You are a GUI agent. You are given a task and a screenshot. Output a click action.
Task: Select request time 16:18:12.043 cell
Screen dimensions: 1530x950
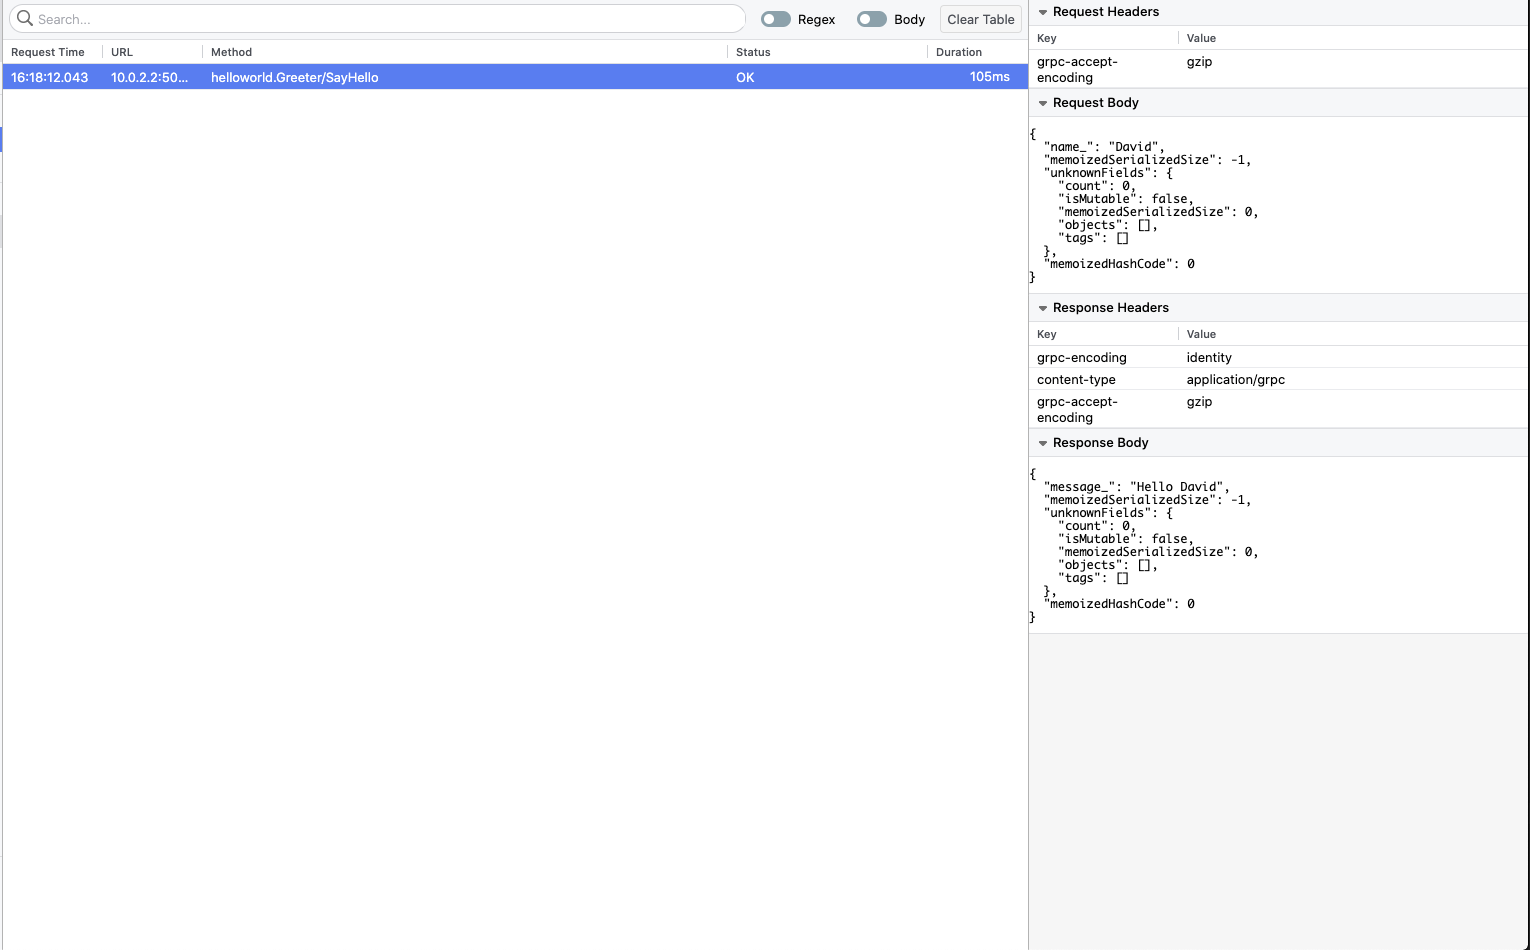tap(50, 77)
